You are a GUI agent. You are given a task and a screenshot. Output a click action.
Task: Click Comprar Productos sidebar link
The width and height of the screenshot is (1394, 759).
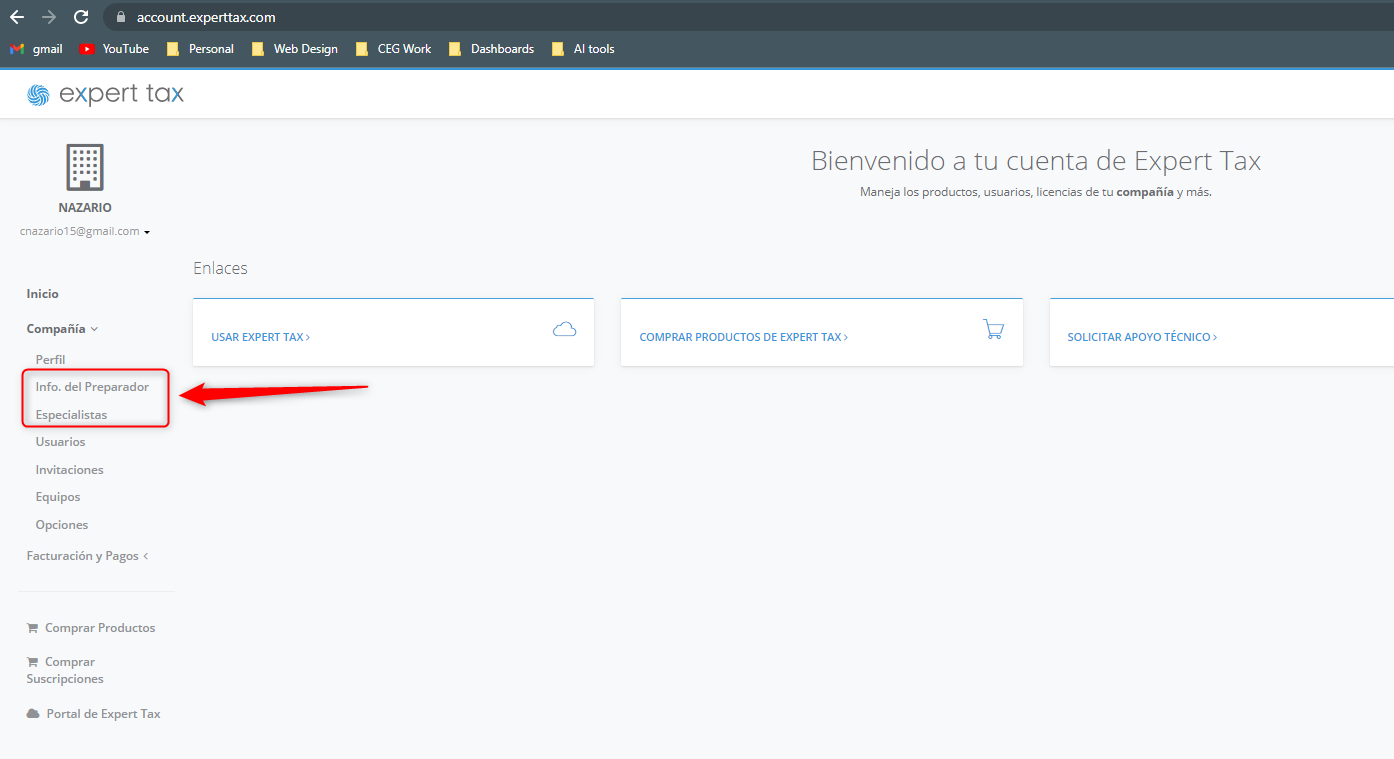[100, 628]
